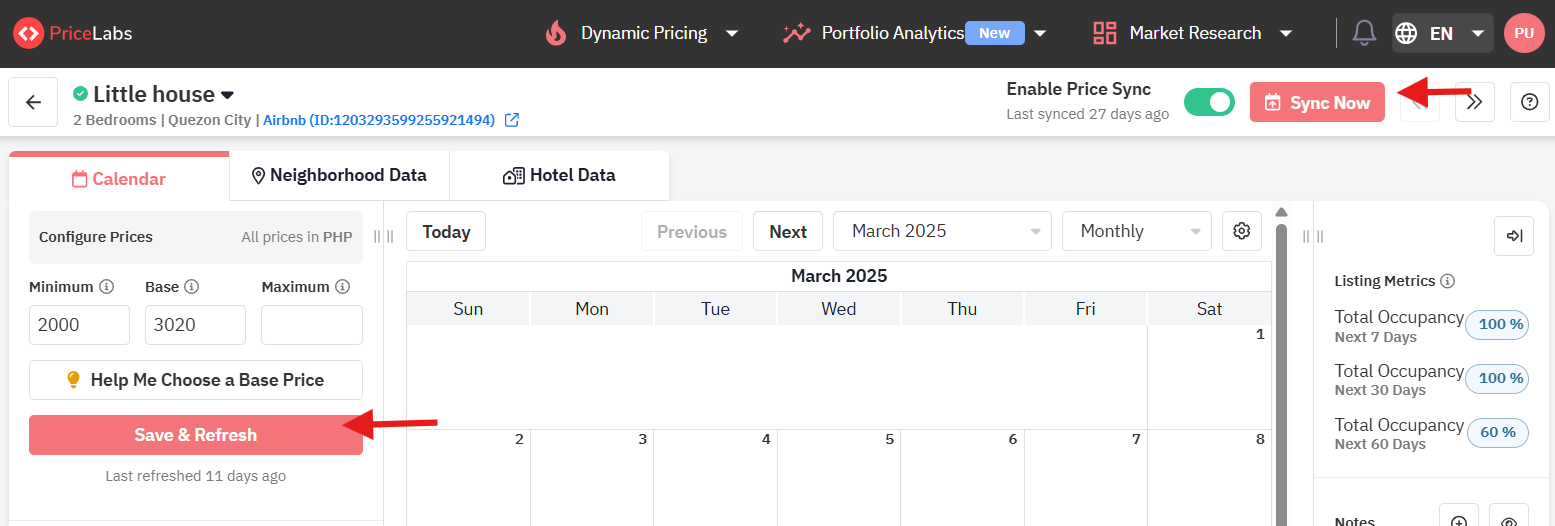Click the double right chevron button
The image size is (1555, 526).
[x=1474, y=102]
